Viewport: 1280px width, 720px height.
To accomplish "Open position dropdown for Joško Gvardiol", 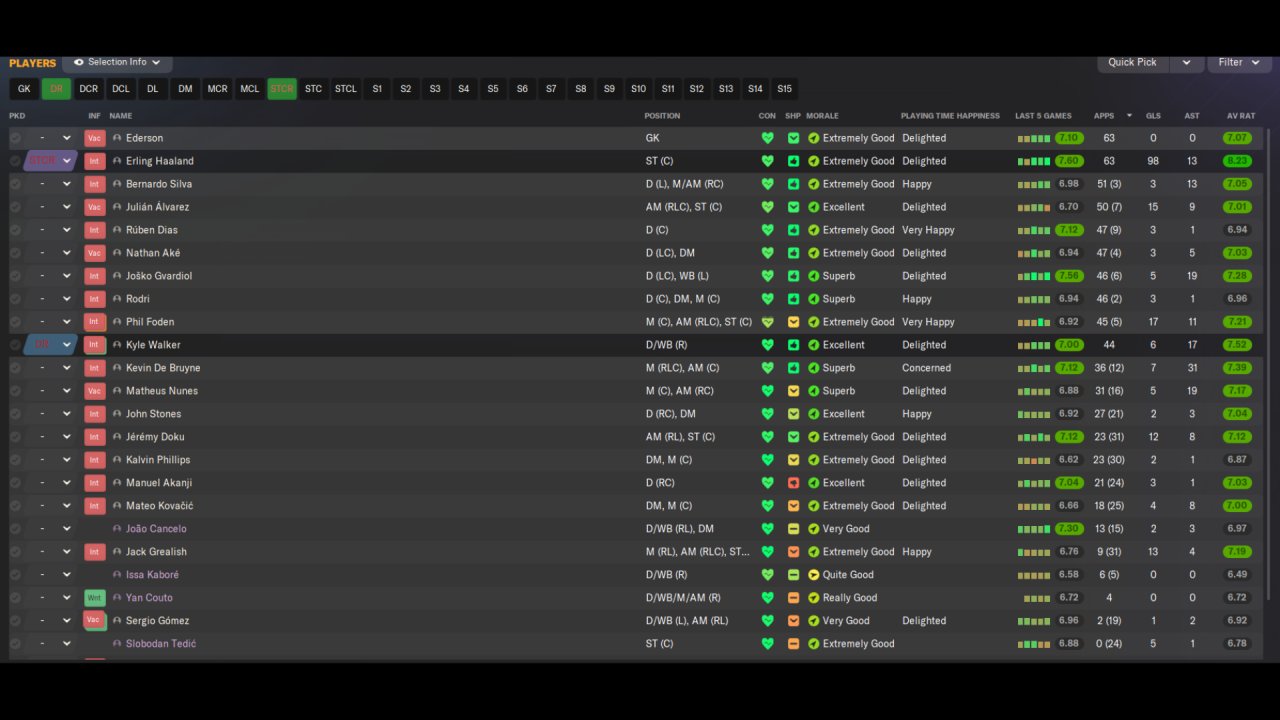I will (x=67, y=276).
